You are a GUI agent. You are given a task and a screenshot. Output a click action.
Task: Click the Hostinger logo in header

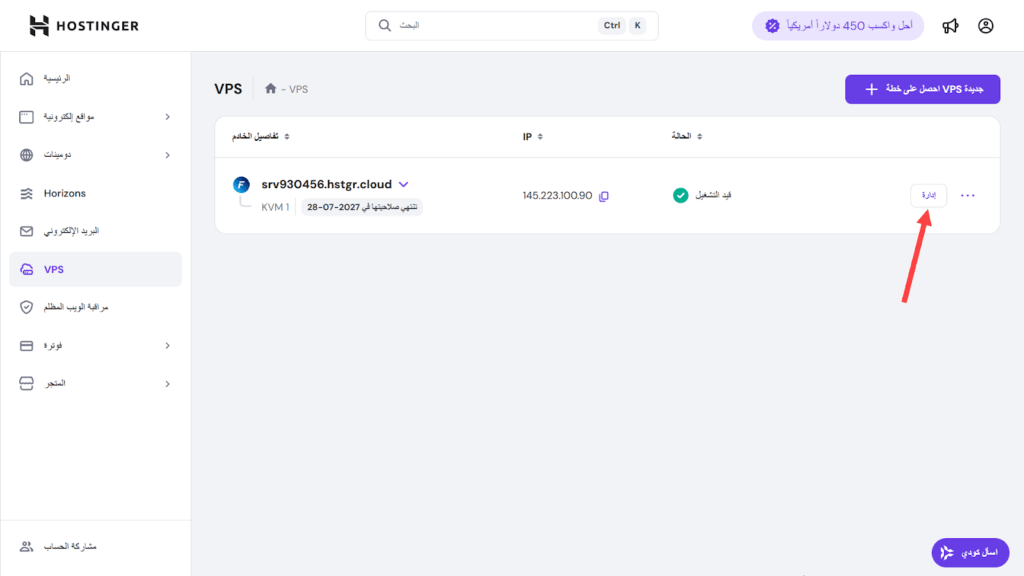pos(84,26)
